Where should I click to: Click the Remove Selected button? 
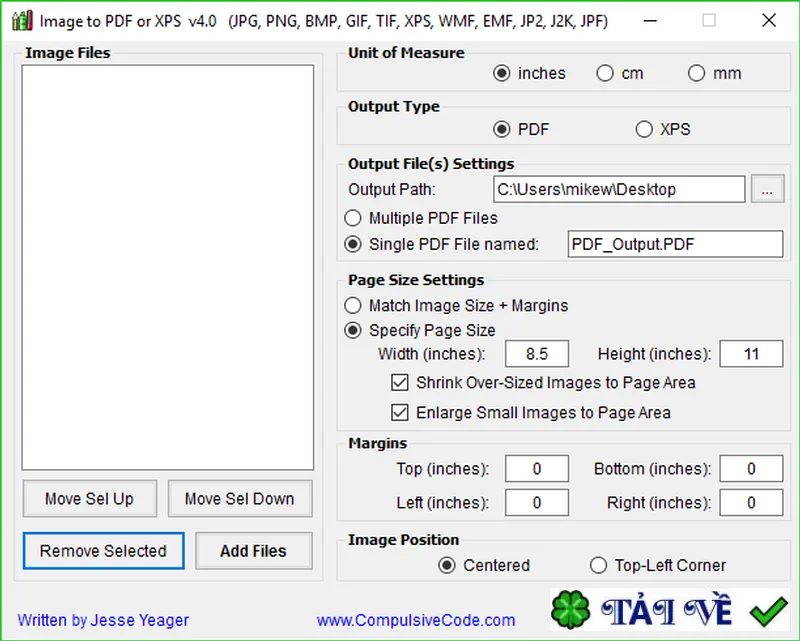(x=104, y=551)
